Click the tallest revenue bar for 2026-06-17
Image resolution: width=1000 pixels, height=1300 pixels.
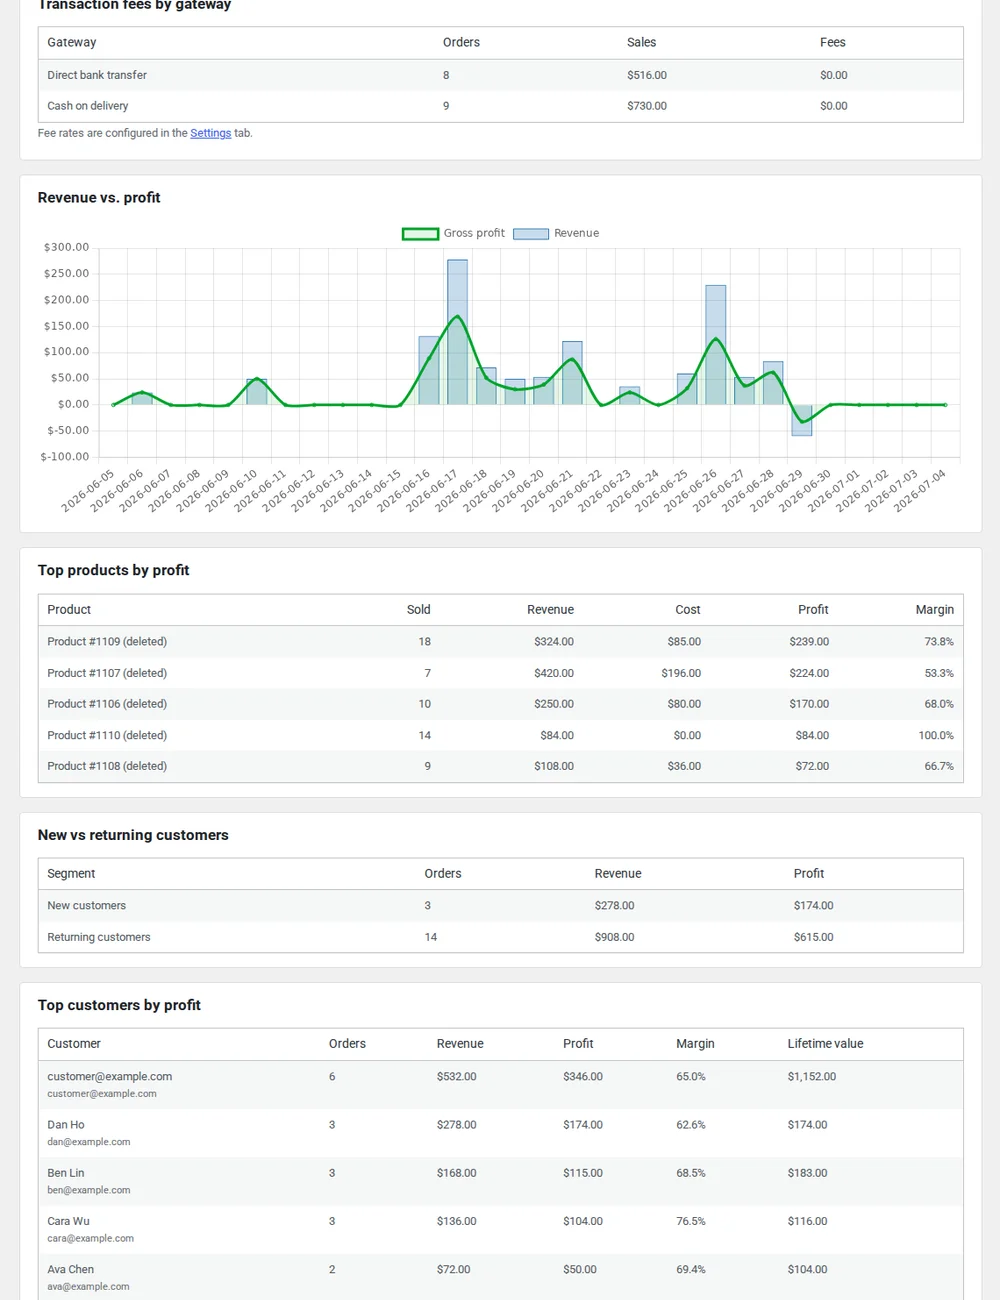(x=457, y=332)
